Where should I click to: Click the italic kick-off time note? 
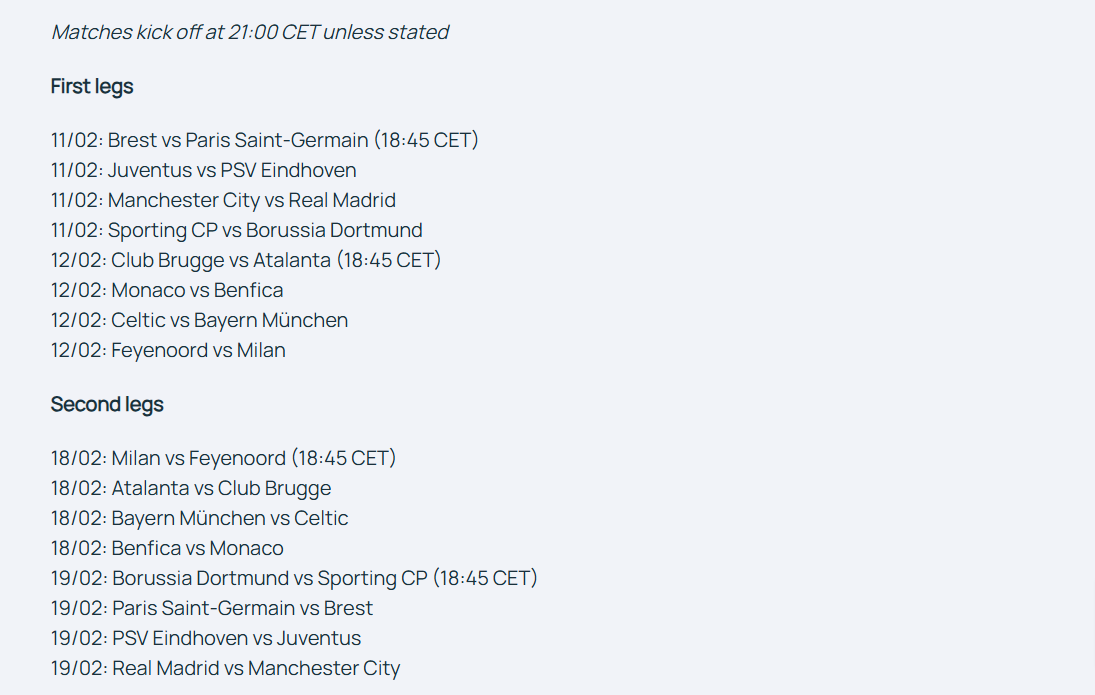tap(250, 32)
